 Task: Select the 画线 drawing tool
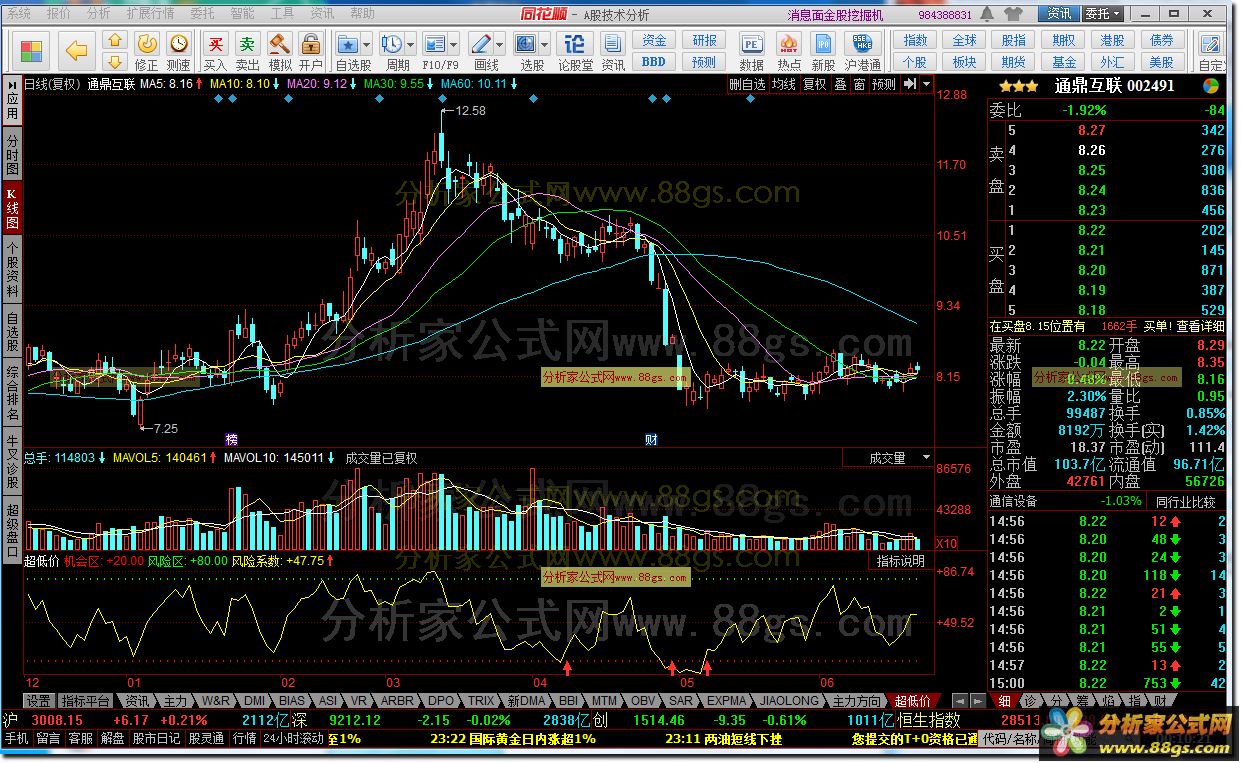[x=482, y=45]
